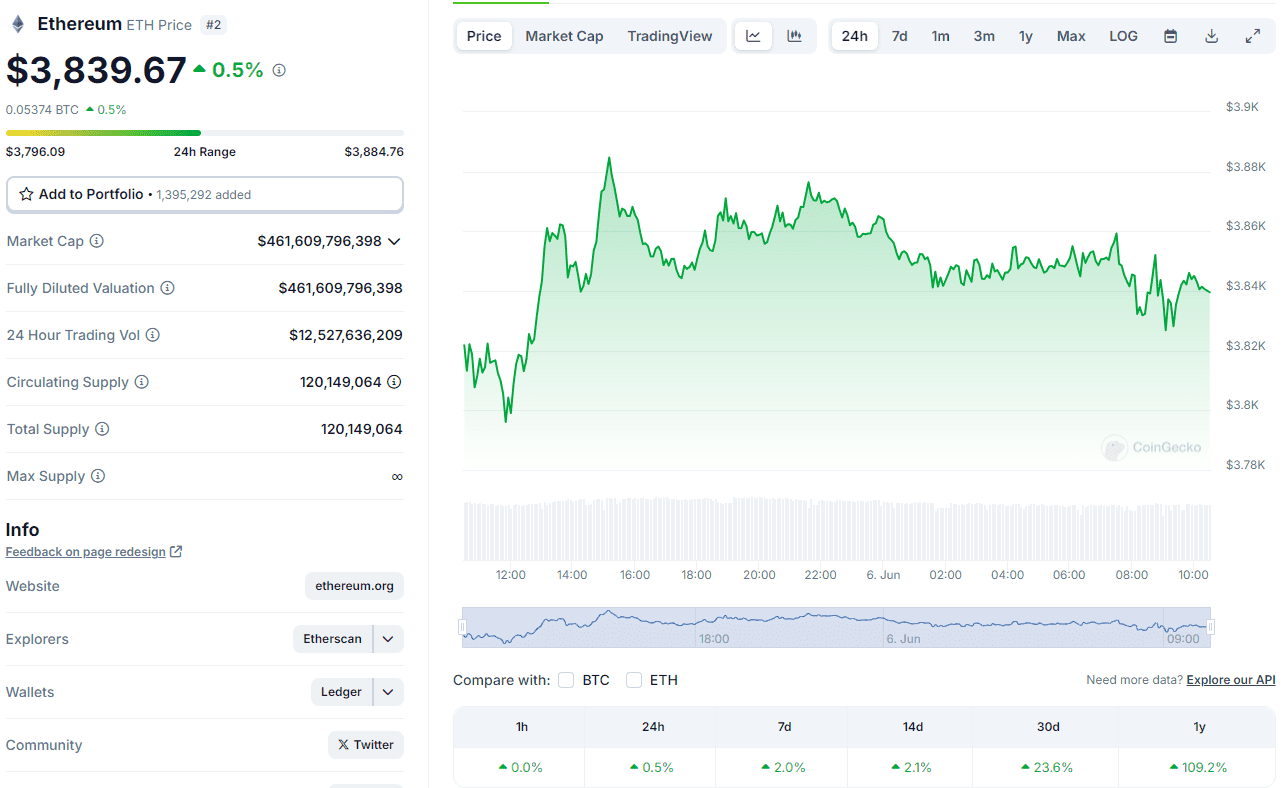Click the right handle of the chart range navigator
1285x788 pixels.
[1211, 627]
